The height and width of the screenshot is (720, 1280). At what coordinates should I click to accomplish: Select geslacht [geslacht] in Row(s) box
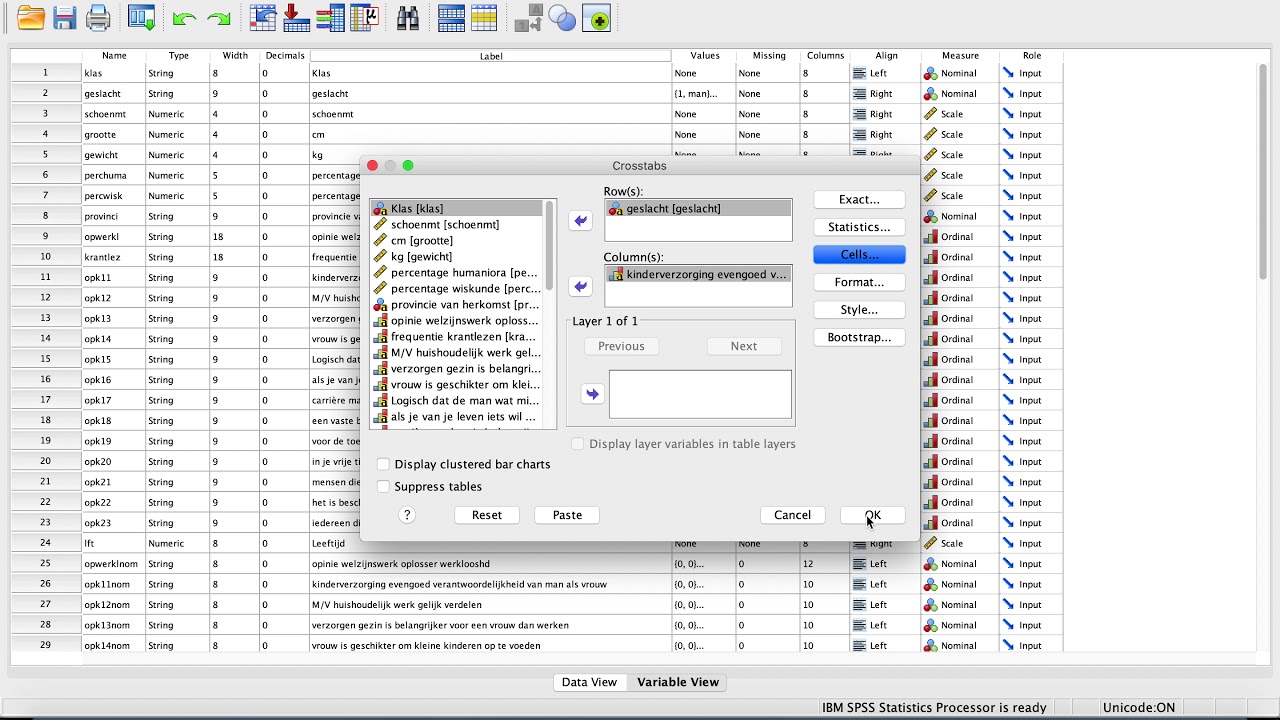coord(698,208)
